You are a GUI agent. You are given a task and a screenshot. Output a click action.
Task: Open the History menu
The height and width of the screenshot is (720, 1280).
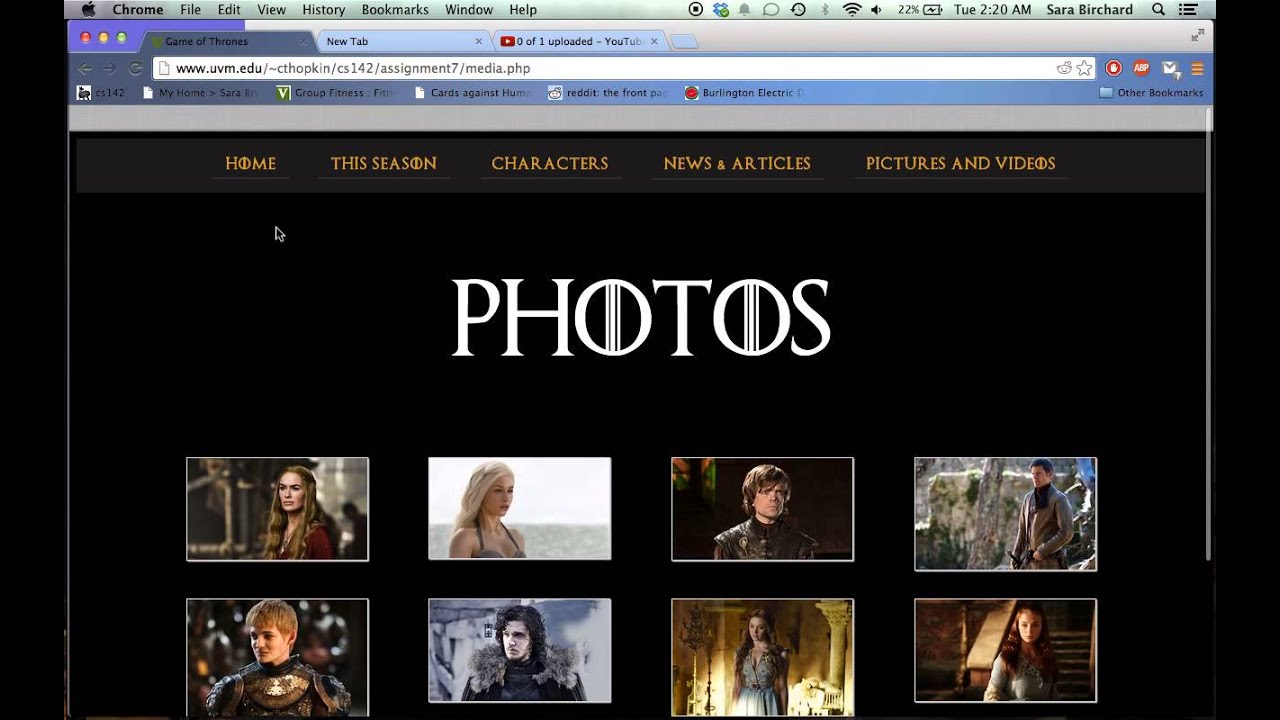pos(323,10)
